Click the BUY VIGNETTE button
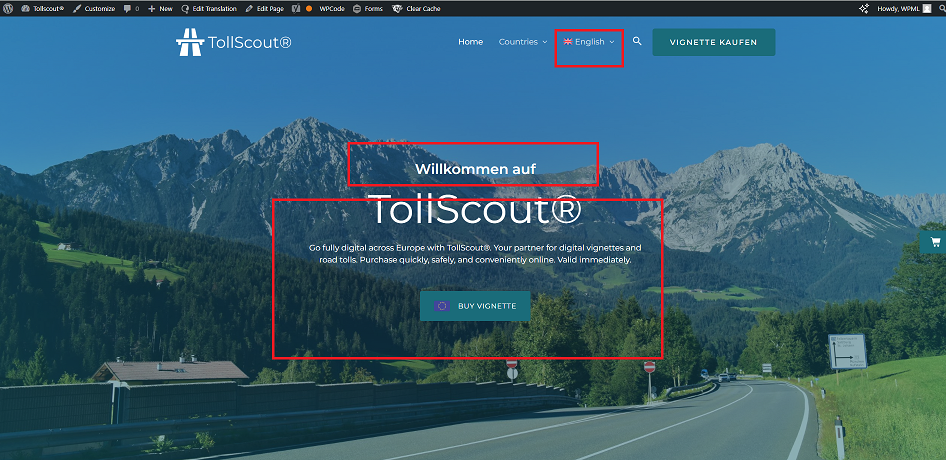Viewport: 946px width, 460px height. (x=475, y=306)
